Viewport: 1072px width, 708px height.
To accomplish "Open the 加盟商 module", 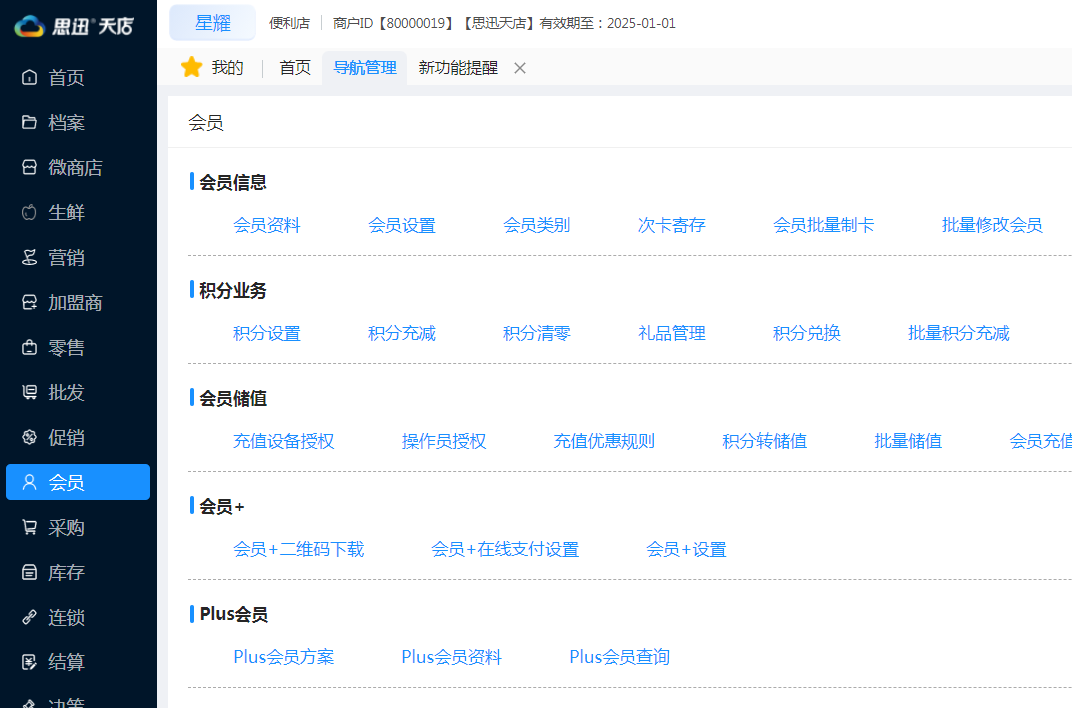I will click(72, 302).
